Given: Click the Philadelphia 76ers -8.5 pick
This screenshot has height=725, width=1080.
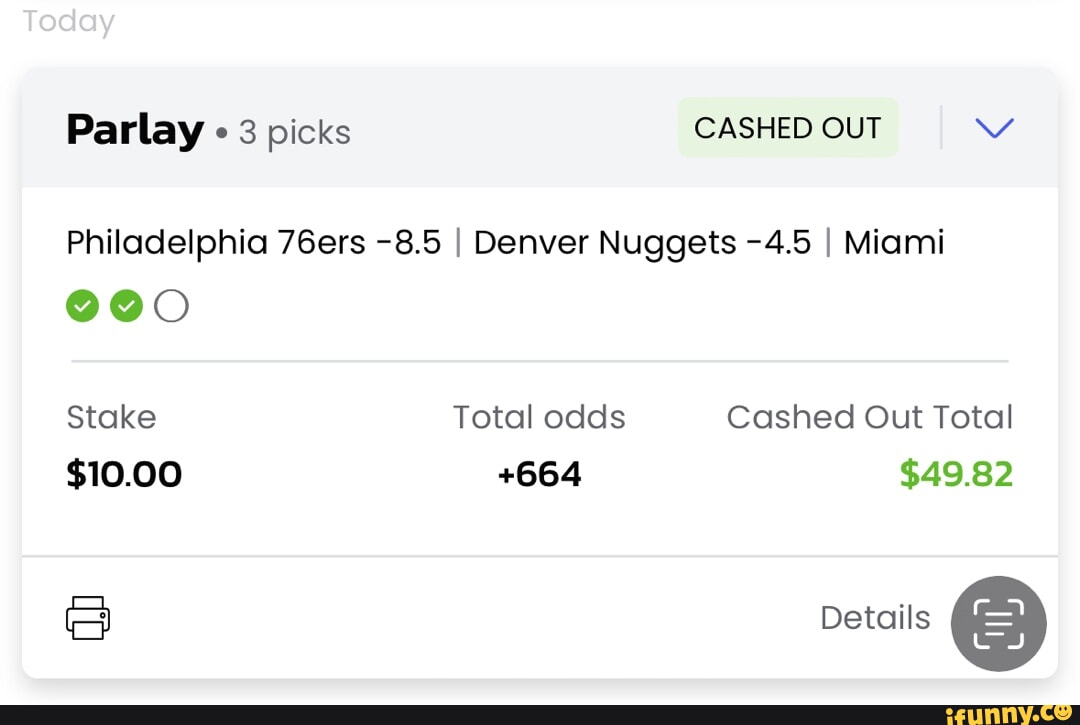Looking at the screenshot, I should 253,242.
